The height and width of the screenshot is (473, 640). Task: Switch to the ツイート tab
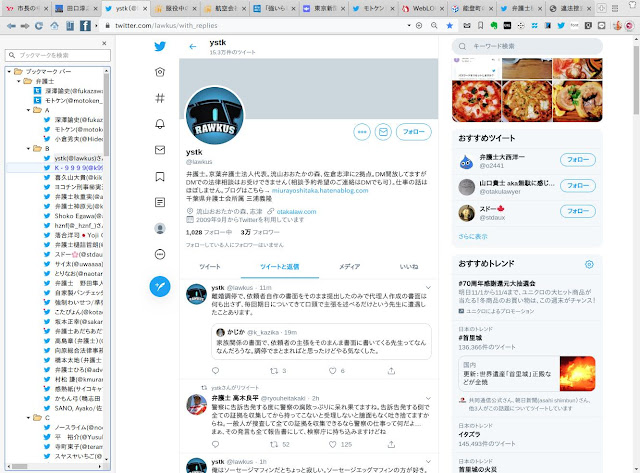(210, 266)
